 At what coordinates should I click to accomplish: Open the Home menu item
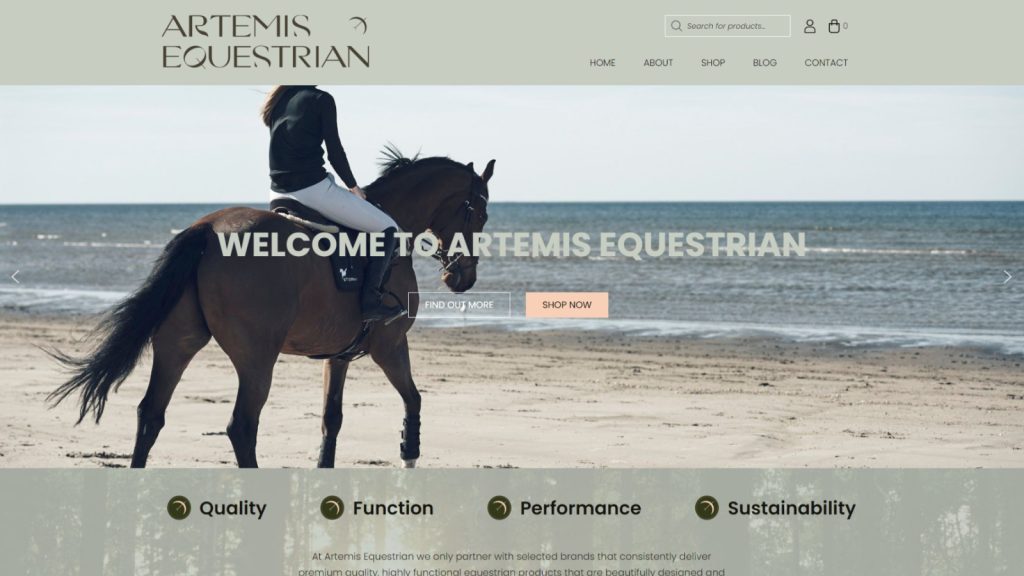[602, 63]
